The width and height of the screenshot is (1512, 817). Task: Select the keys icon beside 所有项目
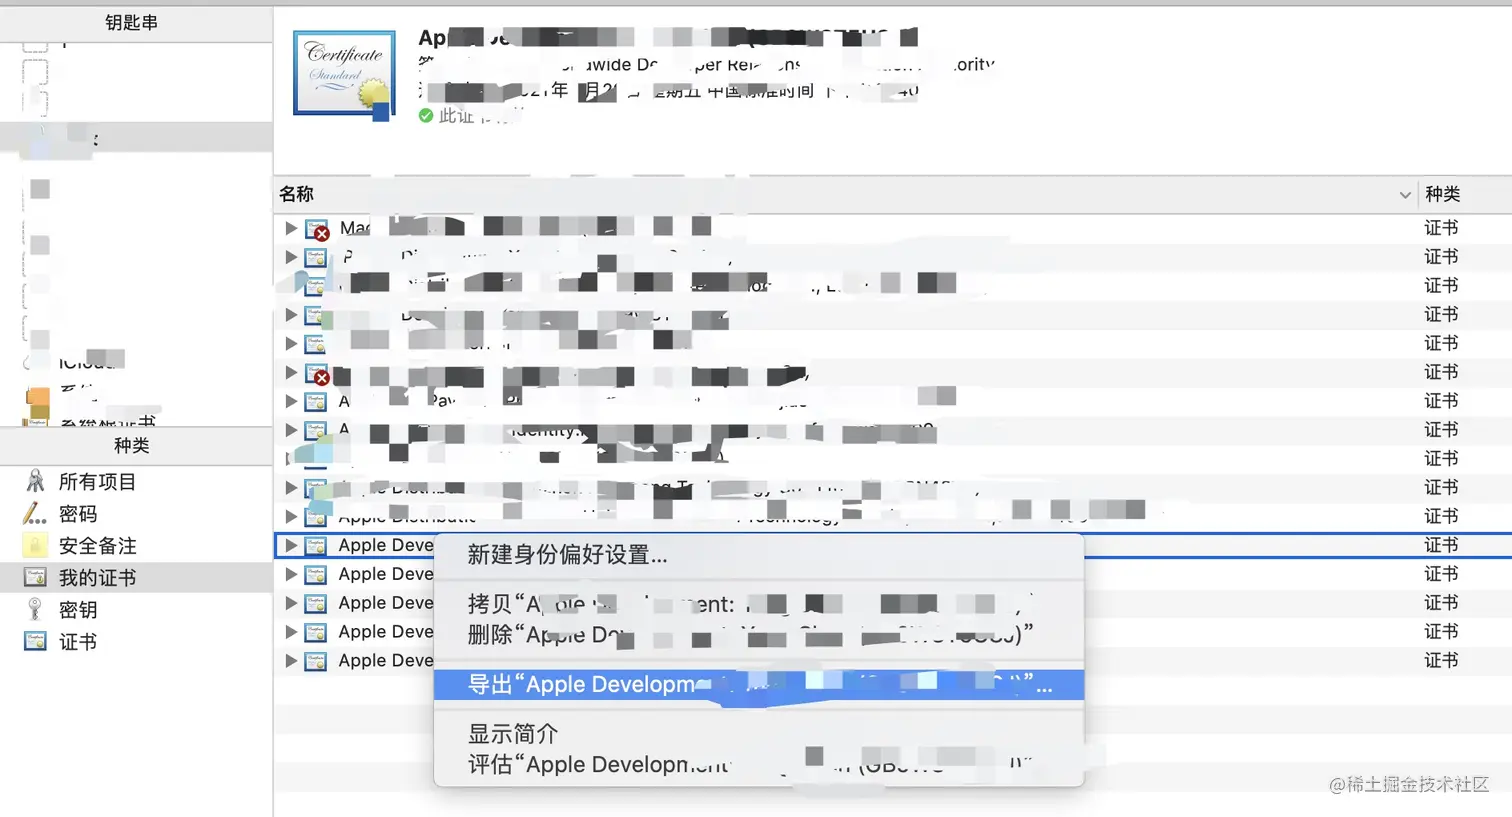click(35, 481)
